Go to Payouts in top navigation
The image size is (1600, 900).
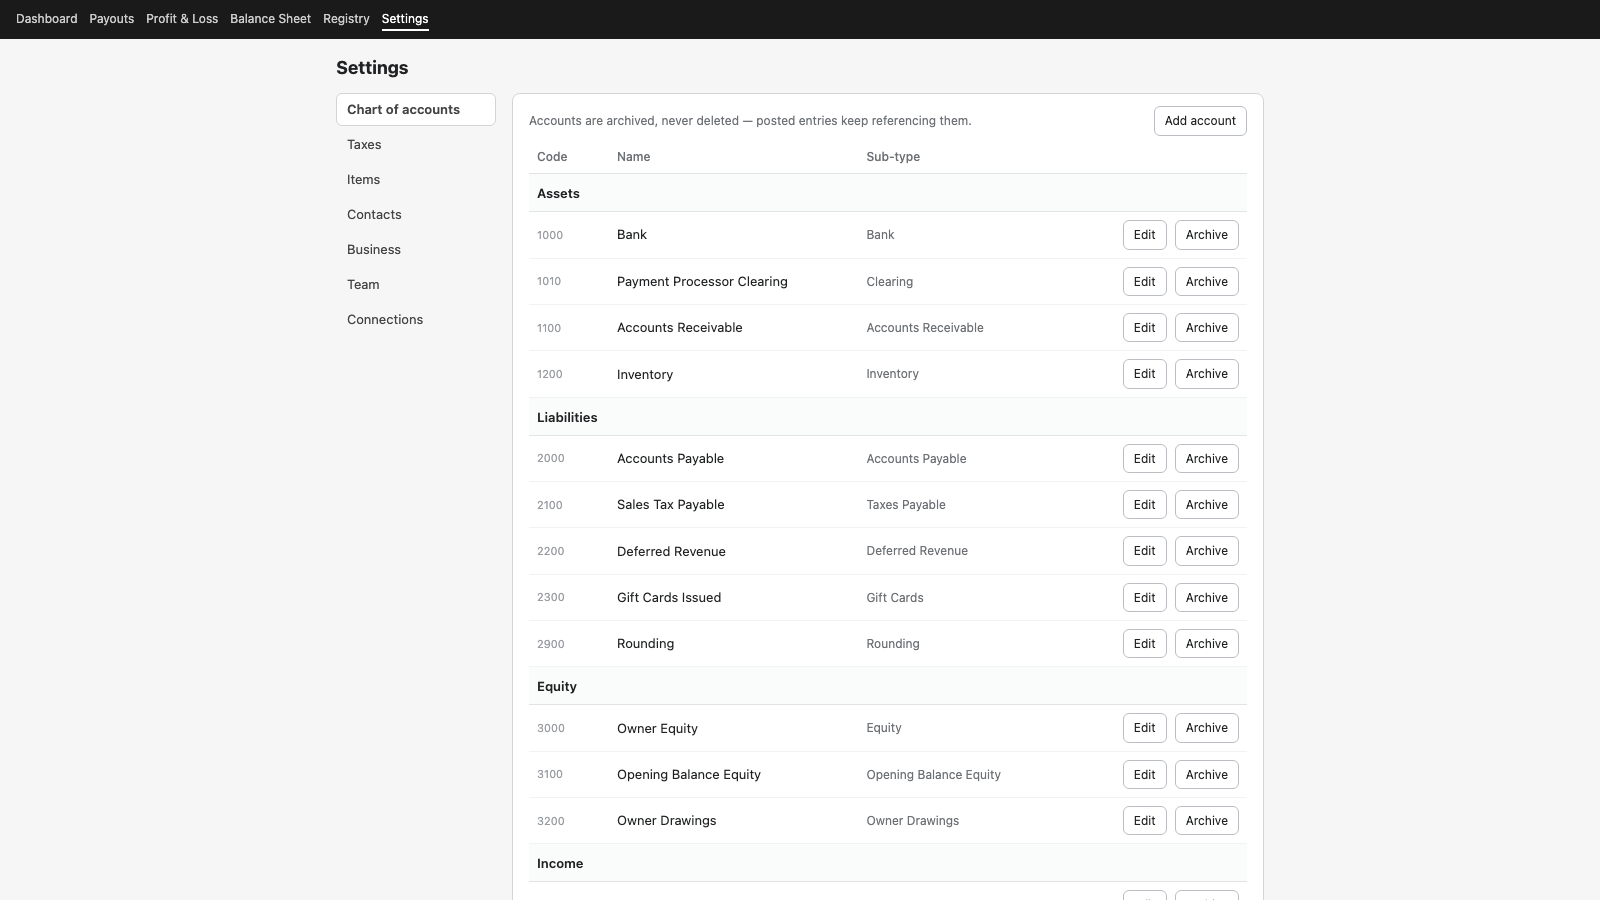click(x=111, y=19)
